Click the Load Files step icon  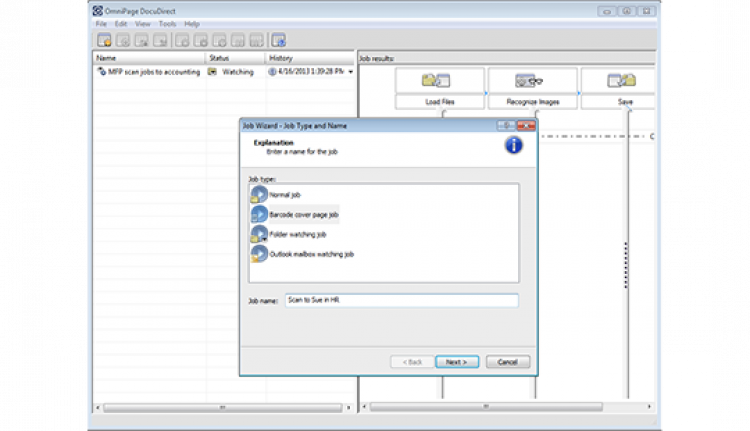click(436, 80)
